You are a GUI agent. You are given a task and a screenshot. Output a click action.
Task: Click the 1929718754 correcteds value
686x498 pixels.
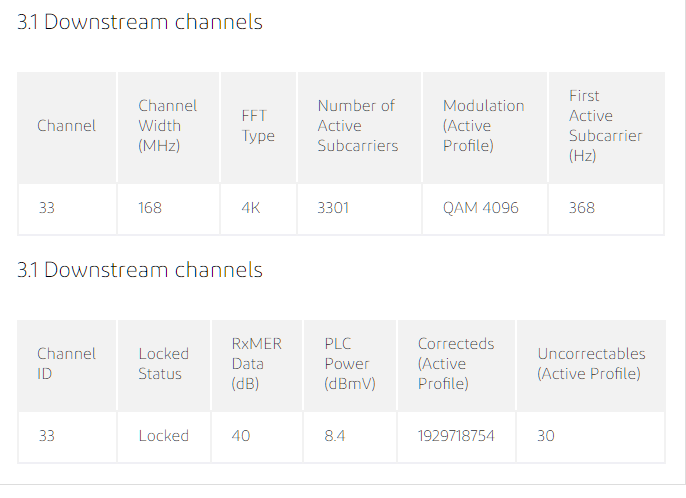coord(456,436)
